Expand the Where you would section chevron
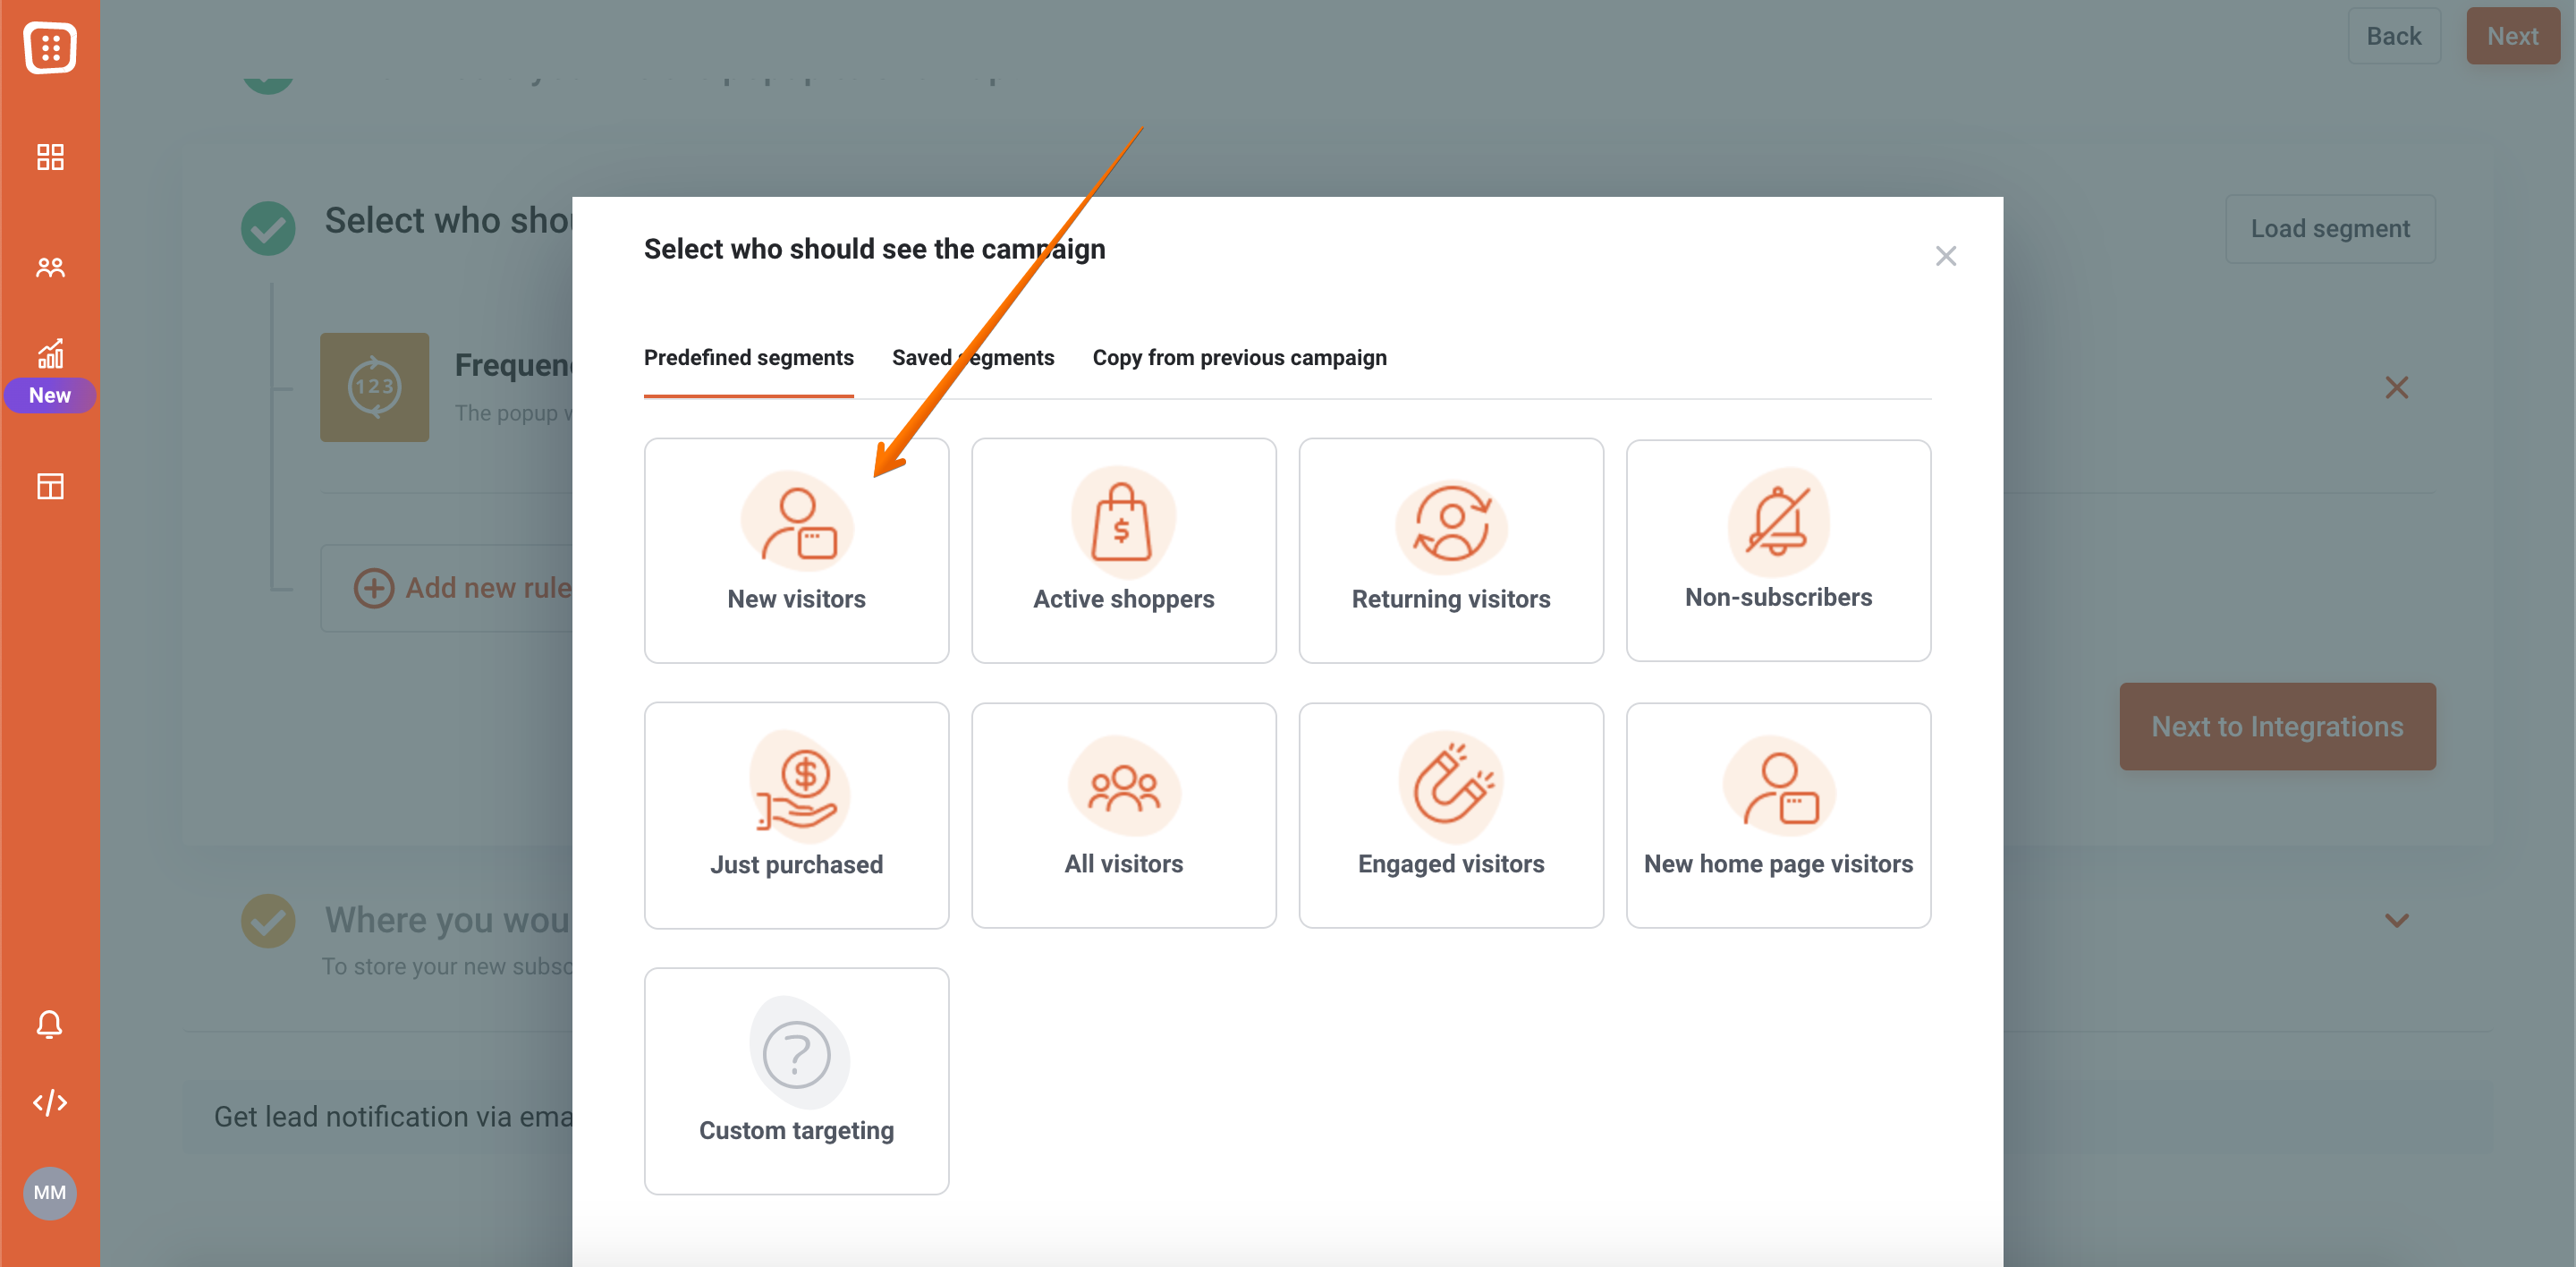Viewport: 2576px width, 1267px height. (x=2396, y=920)
